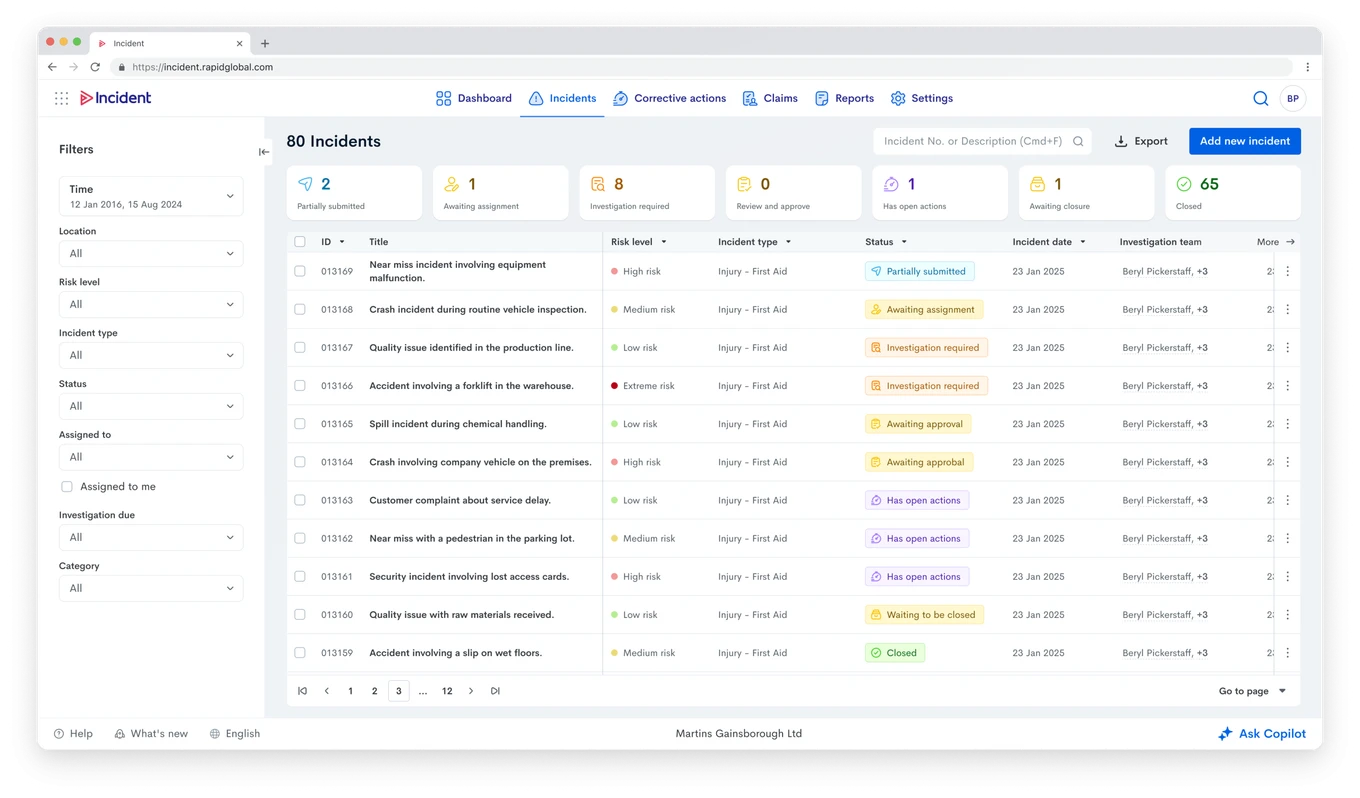This screenshot has height=798, width=1360.
Task: Open row menu for incident 013166
Action: [1287, 386]
